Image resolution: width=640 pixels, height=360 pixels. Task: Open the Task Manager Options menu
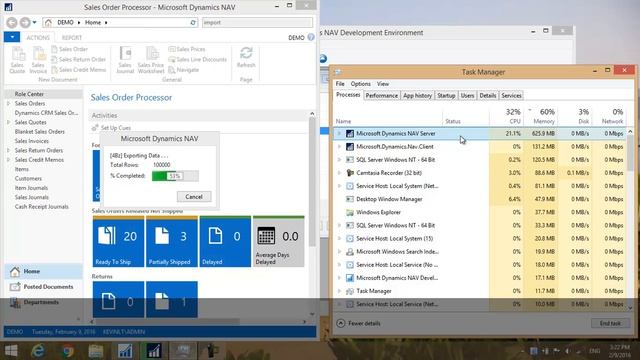tap(360, 84)
